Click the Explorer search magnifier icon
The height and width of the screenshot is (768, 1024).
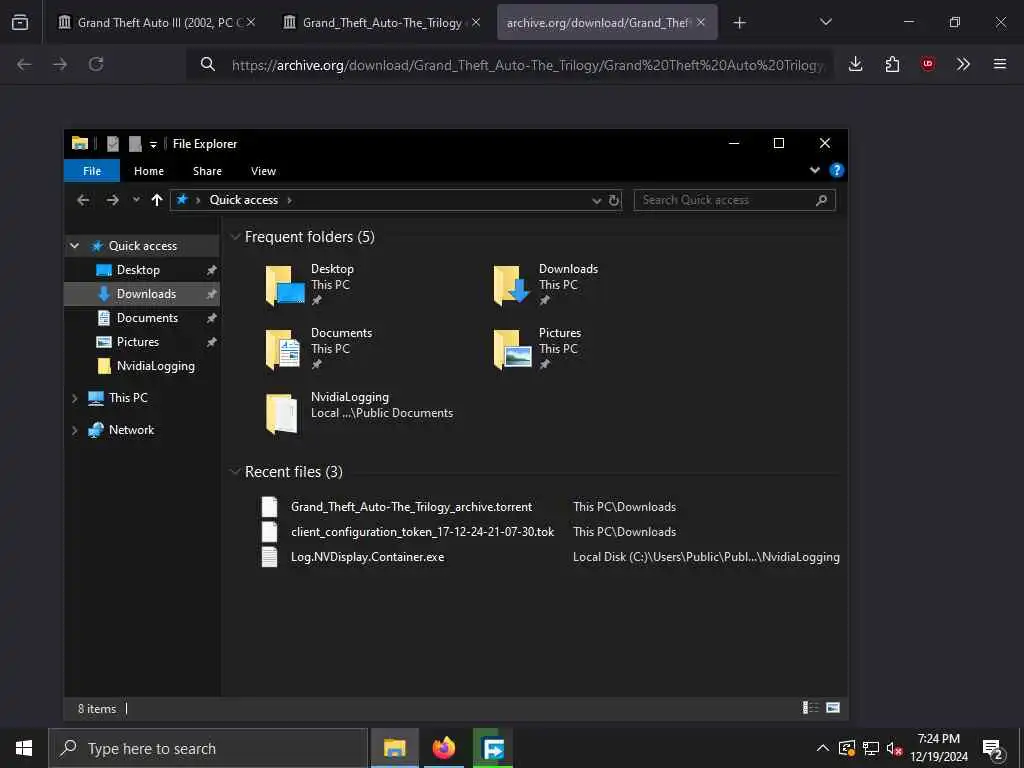point(822,200)
